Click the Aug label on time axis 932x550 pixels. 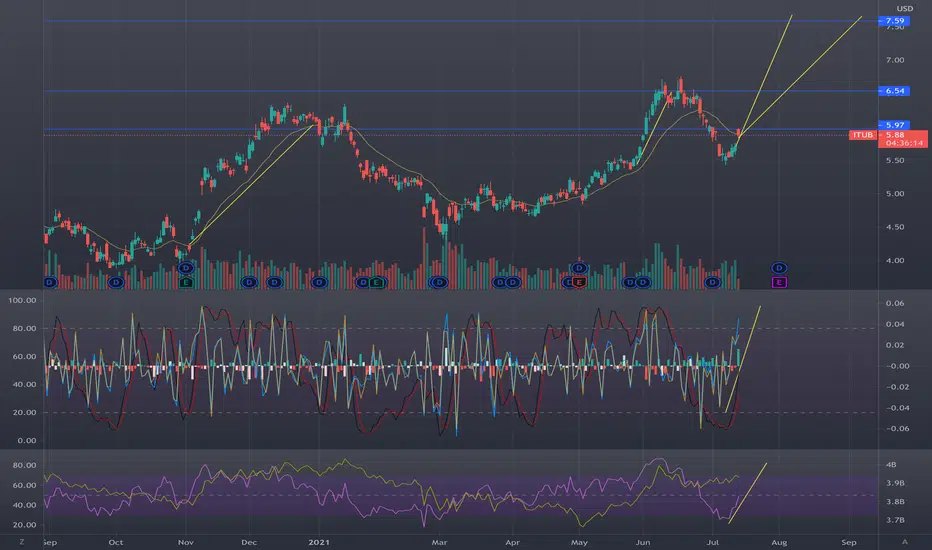[779, 542]
